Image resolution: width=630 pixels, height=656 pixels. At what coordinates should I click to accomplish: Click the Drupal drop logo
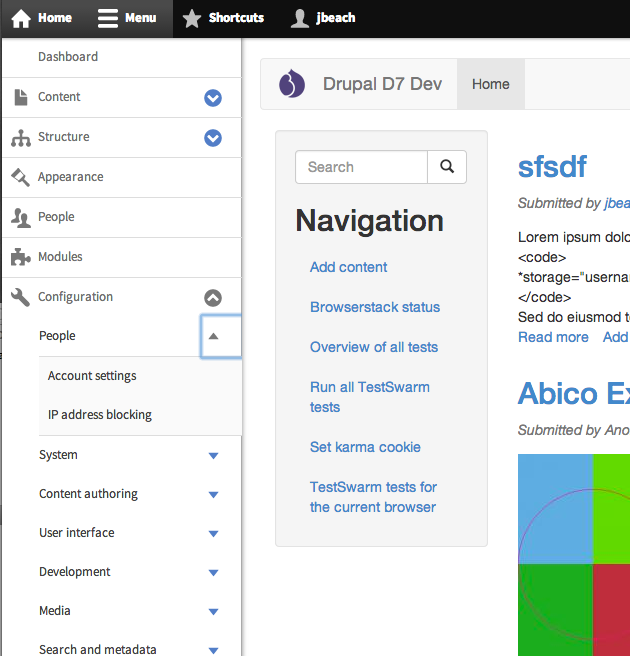(x=291, y=84)
